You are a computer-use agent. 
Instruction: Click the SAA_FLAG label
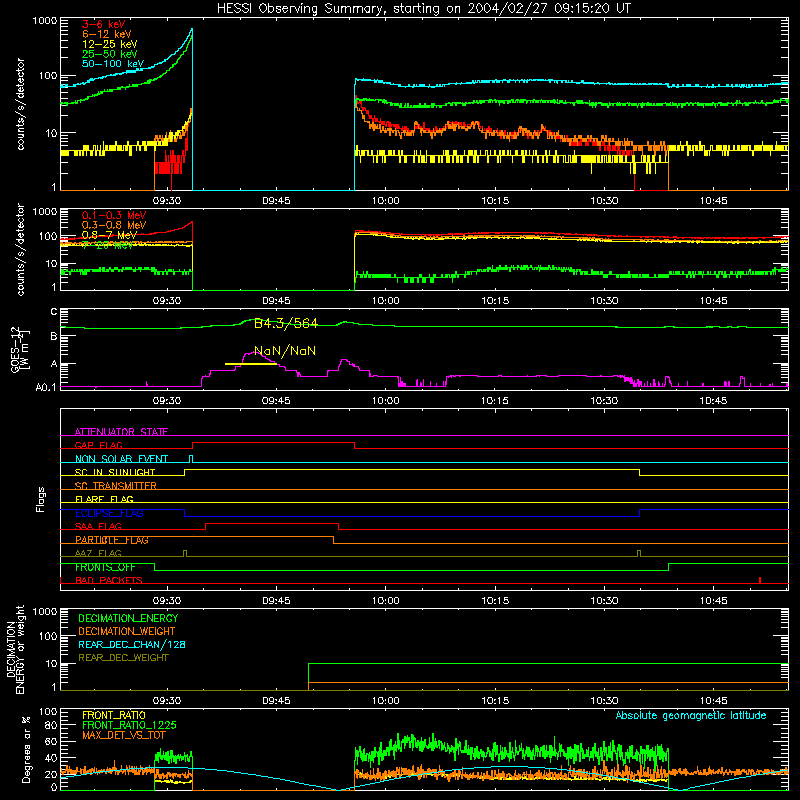click(x=98, y=526)
